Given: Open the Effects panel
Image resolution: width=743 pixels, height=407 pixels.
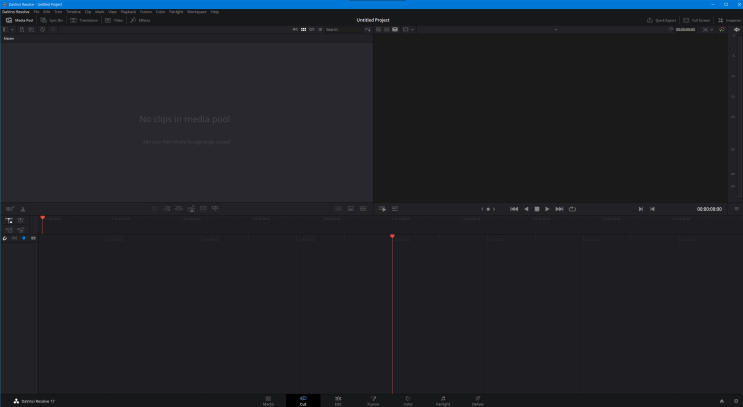Looking at the screenshot, I should [x=140, y=20].
